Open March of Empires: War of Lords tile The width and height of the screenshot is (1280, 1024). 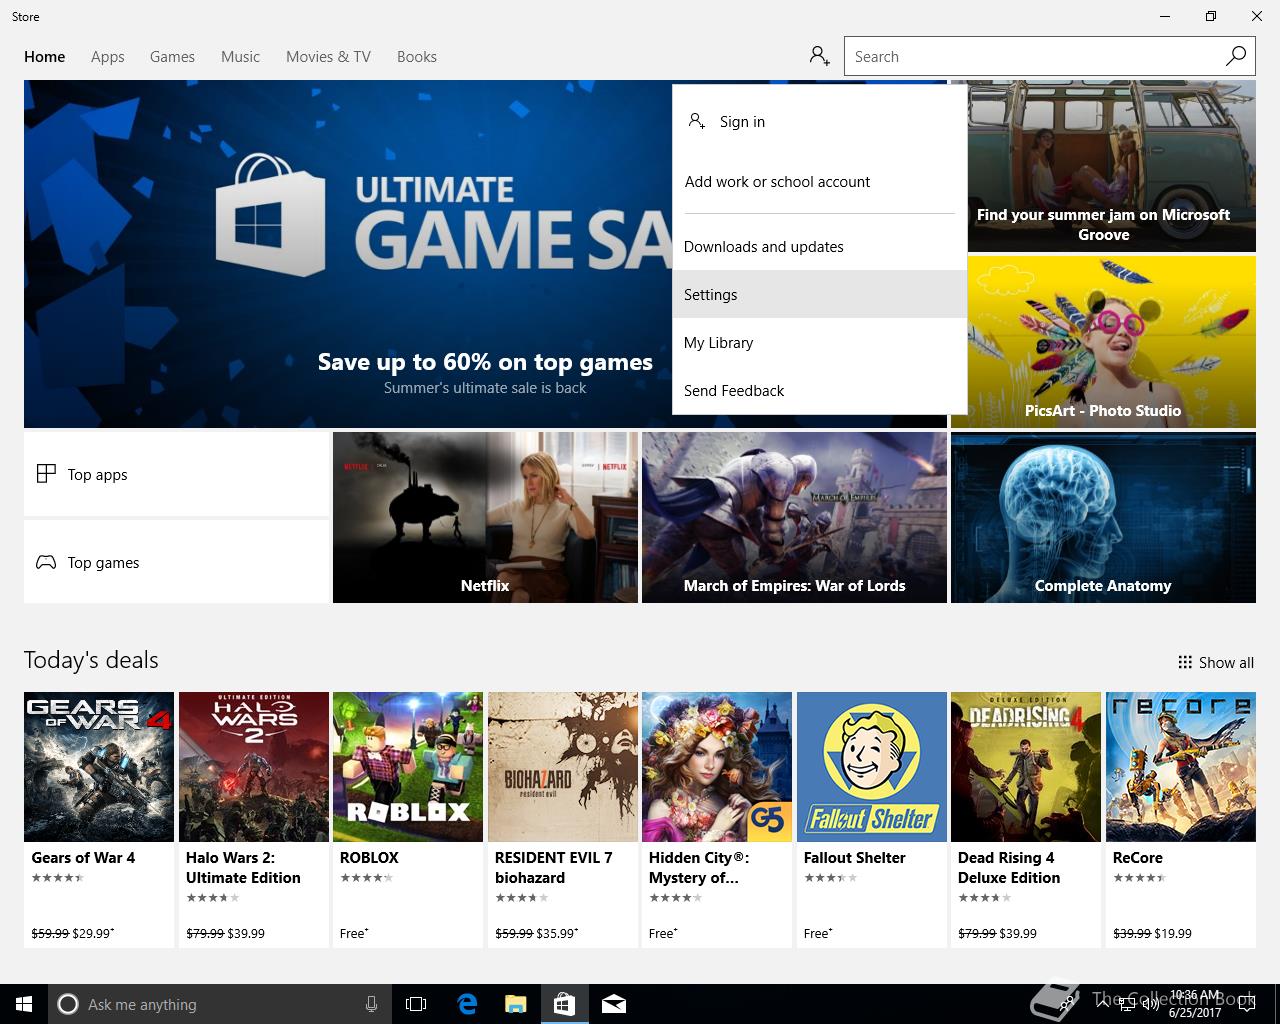click(x=794, y=517)
